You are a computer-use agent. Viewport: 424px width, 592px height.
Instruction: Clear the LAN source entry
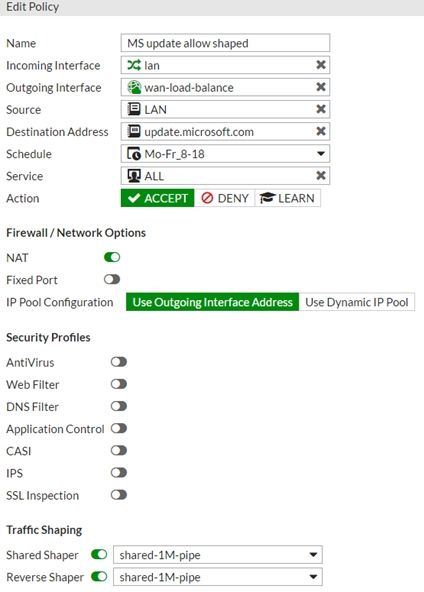tap(321, 109)
